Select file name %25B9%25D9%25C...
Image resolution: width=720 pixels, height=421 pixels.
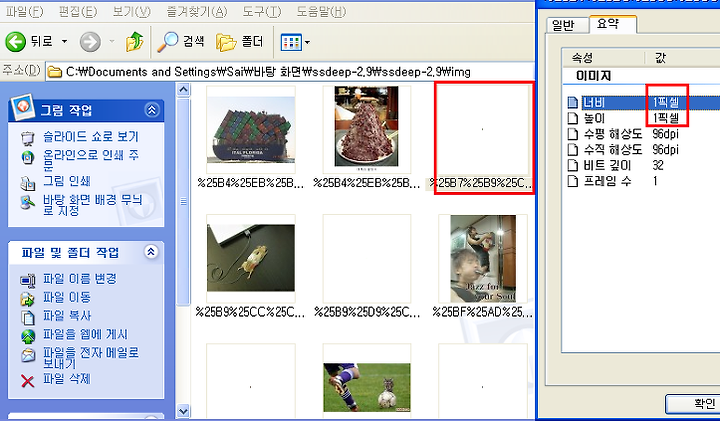(366, 313)
